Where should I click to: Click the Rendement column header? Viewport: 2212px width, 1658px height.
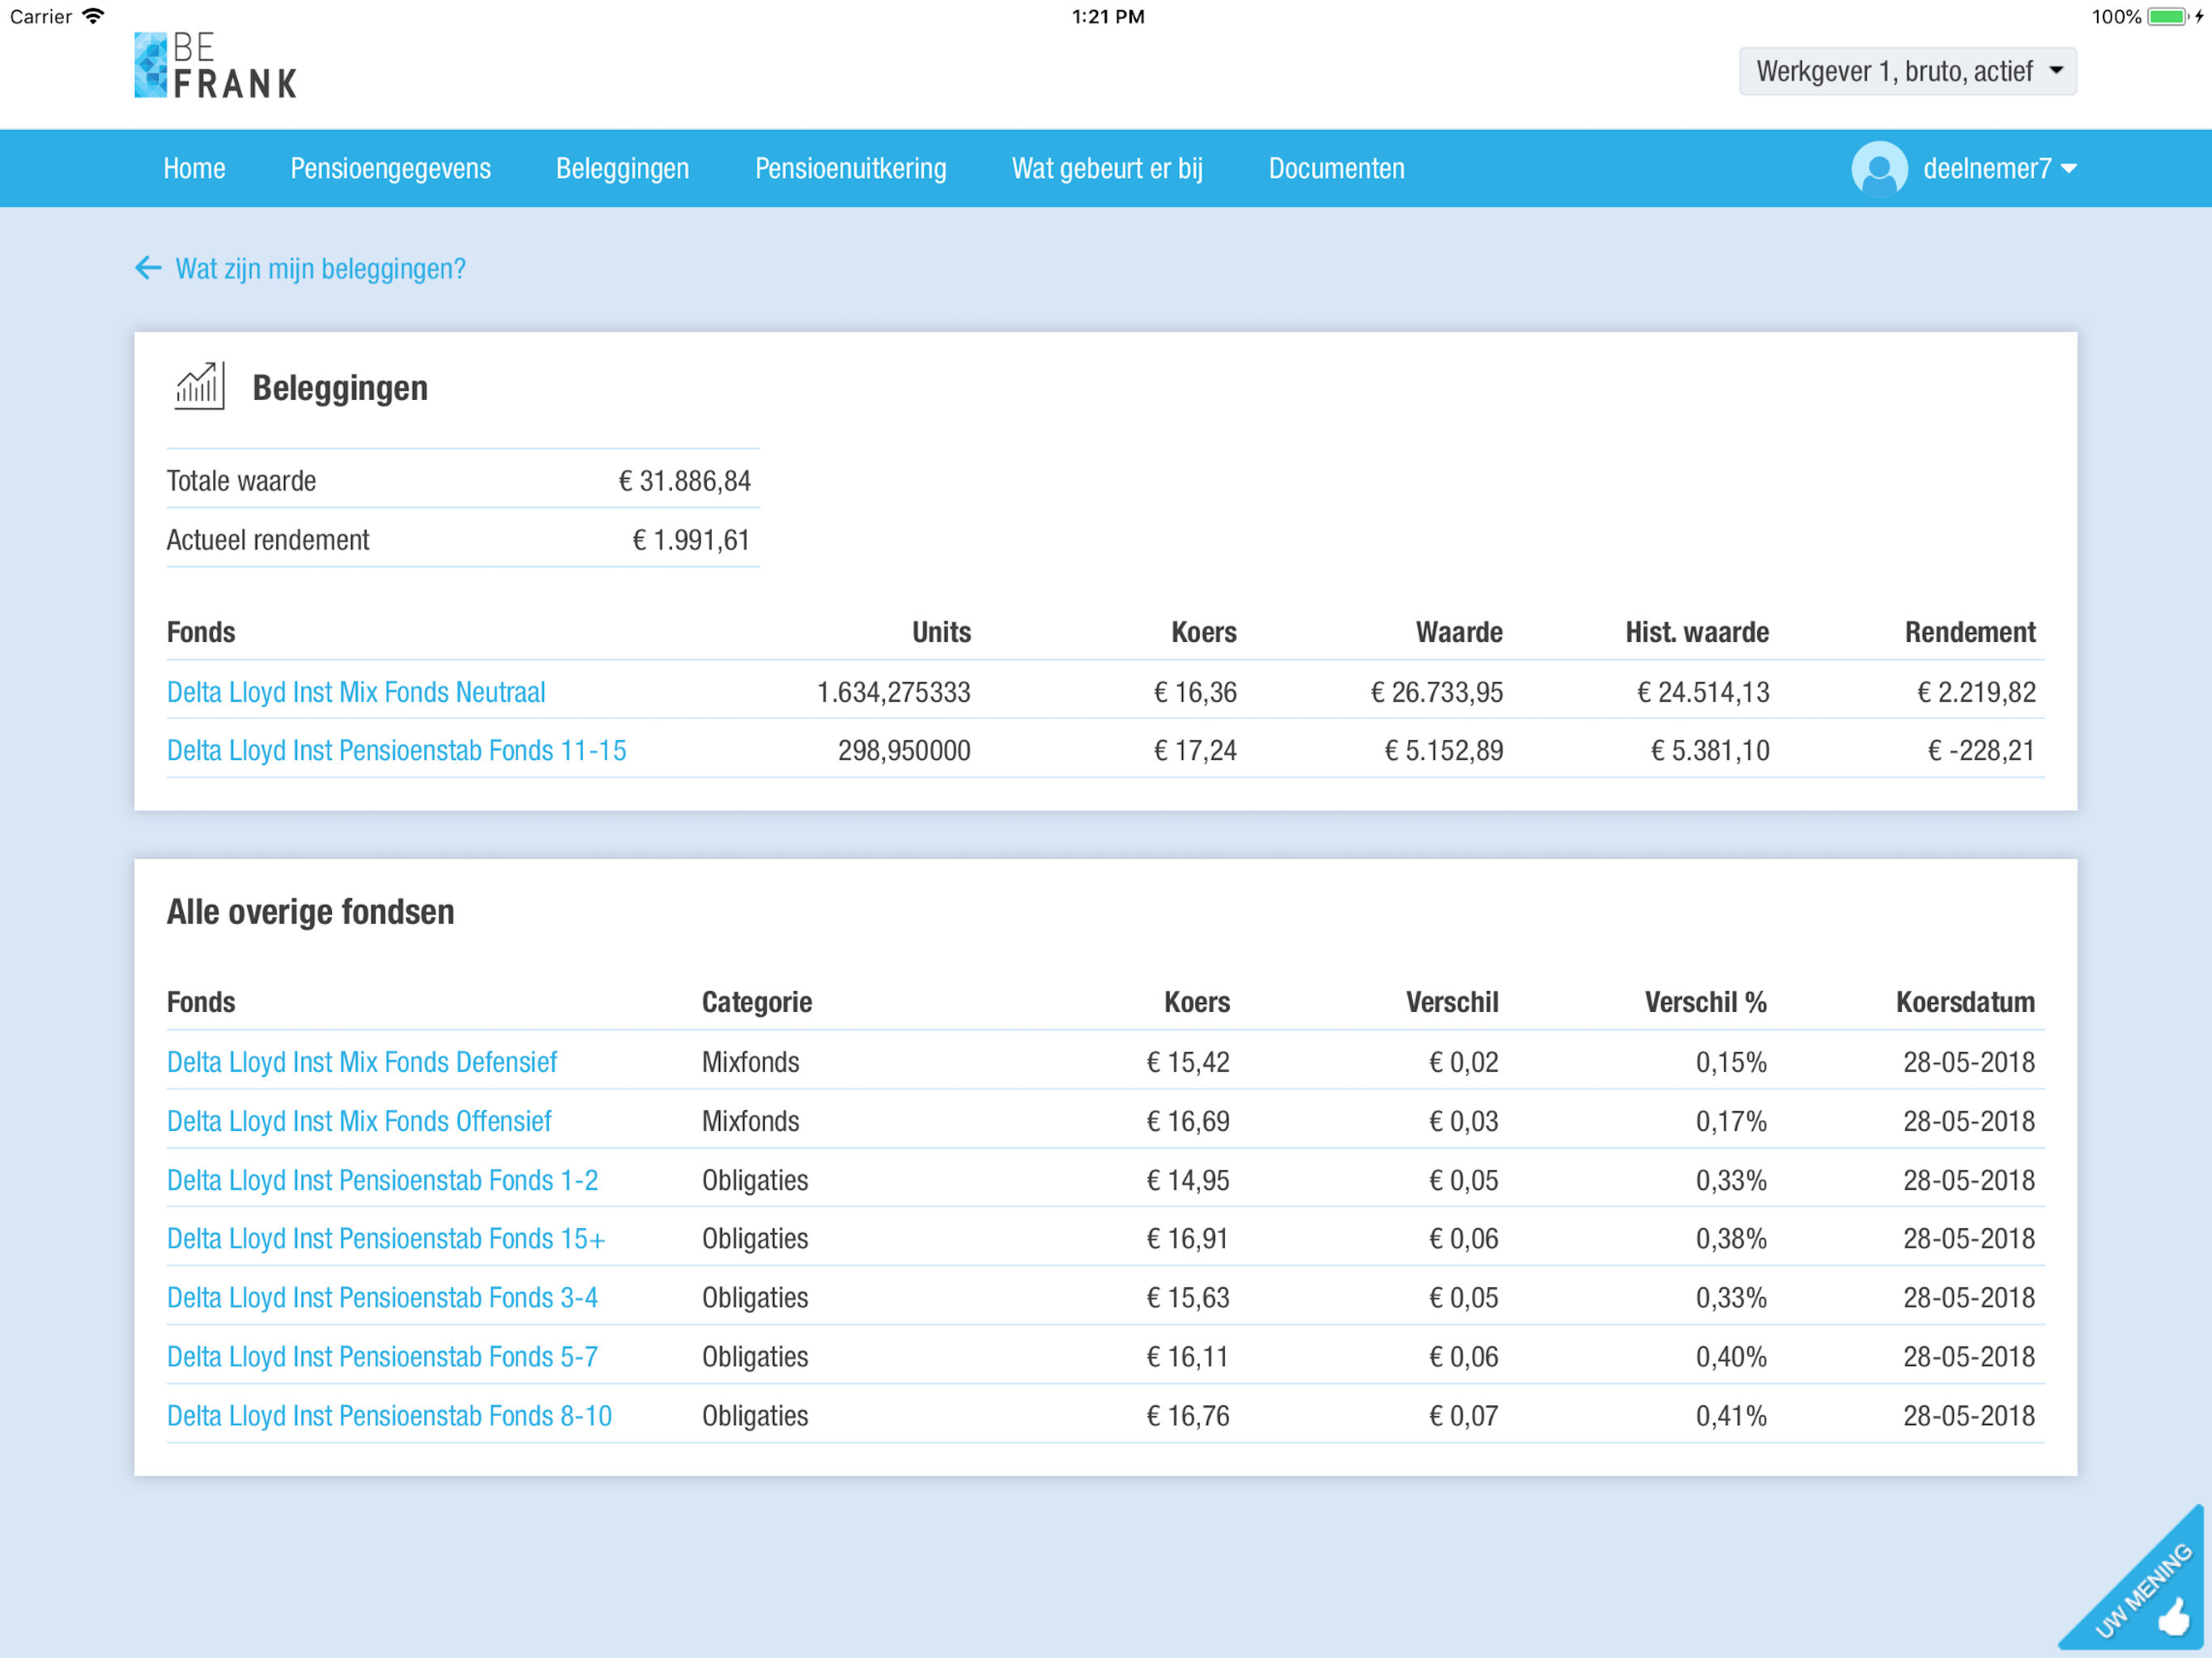[x=1970, y=632]
